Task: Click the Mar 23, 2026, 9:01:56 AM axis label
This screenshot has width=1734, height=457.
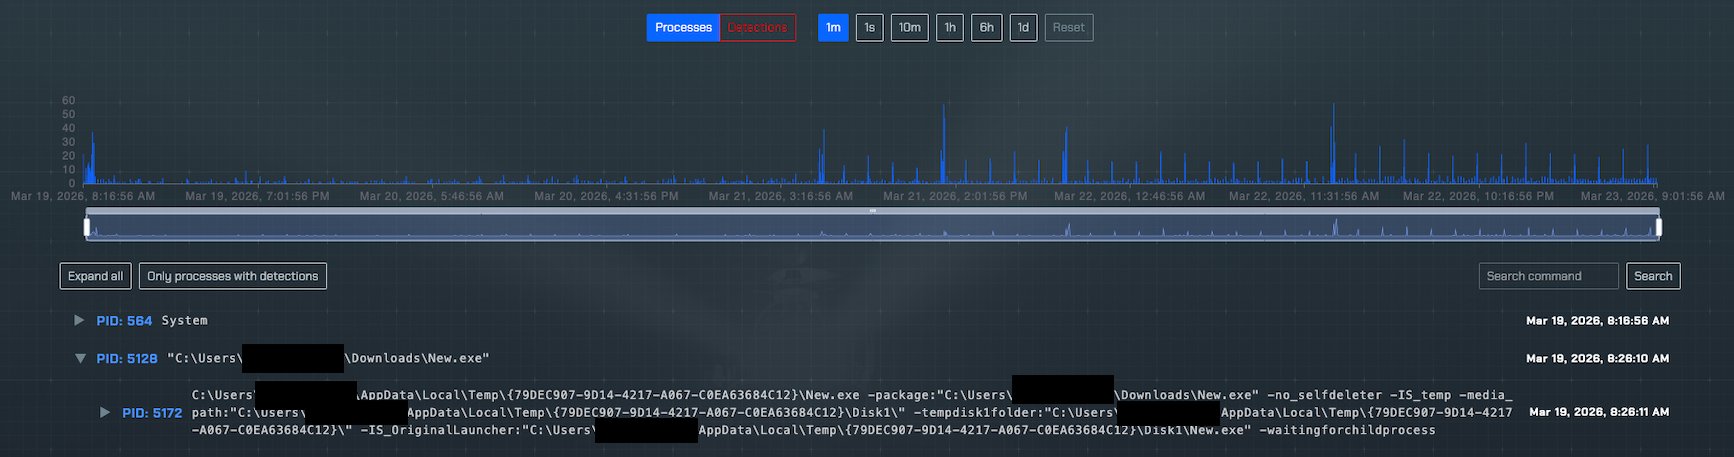Action: (1652, 196)
